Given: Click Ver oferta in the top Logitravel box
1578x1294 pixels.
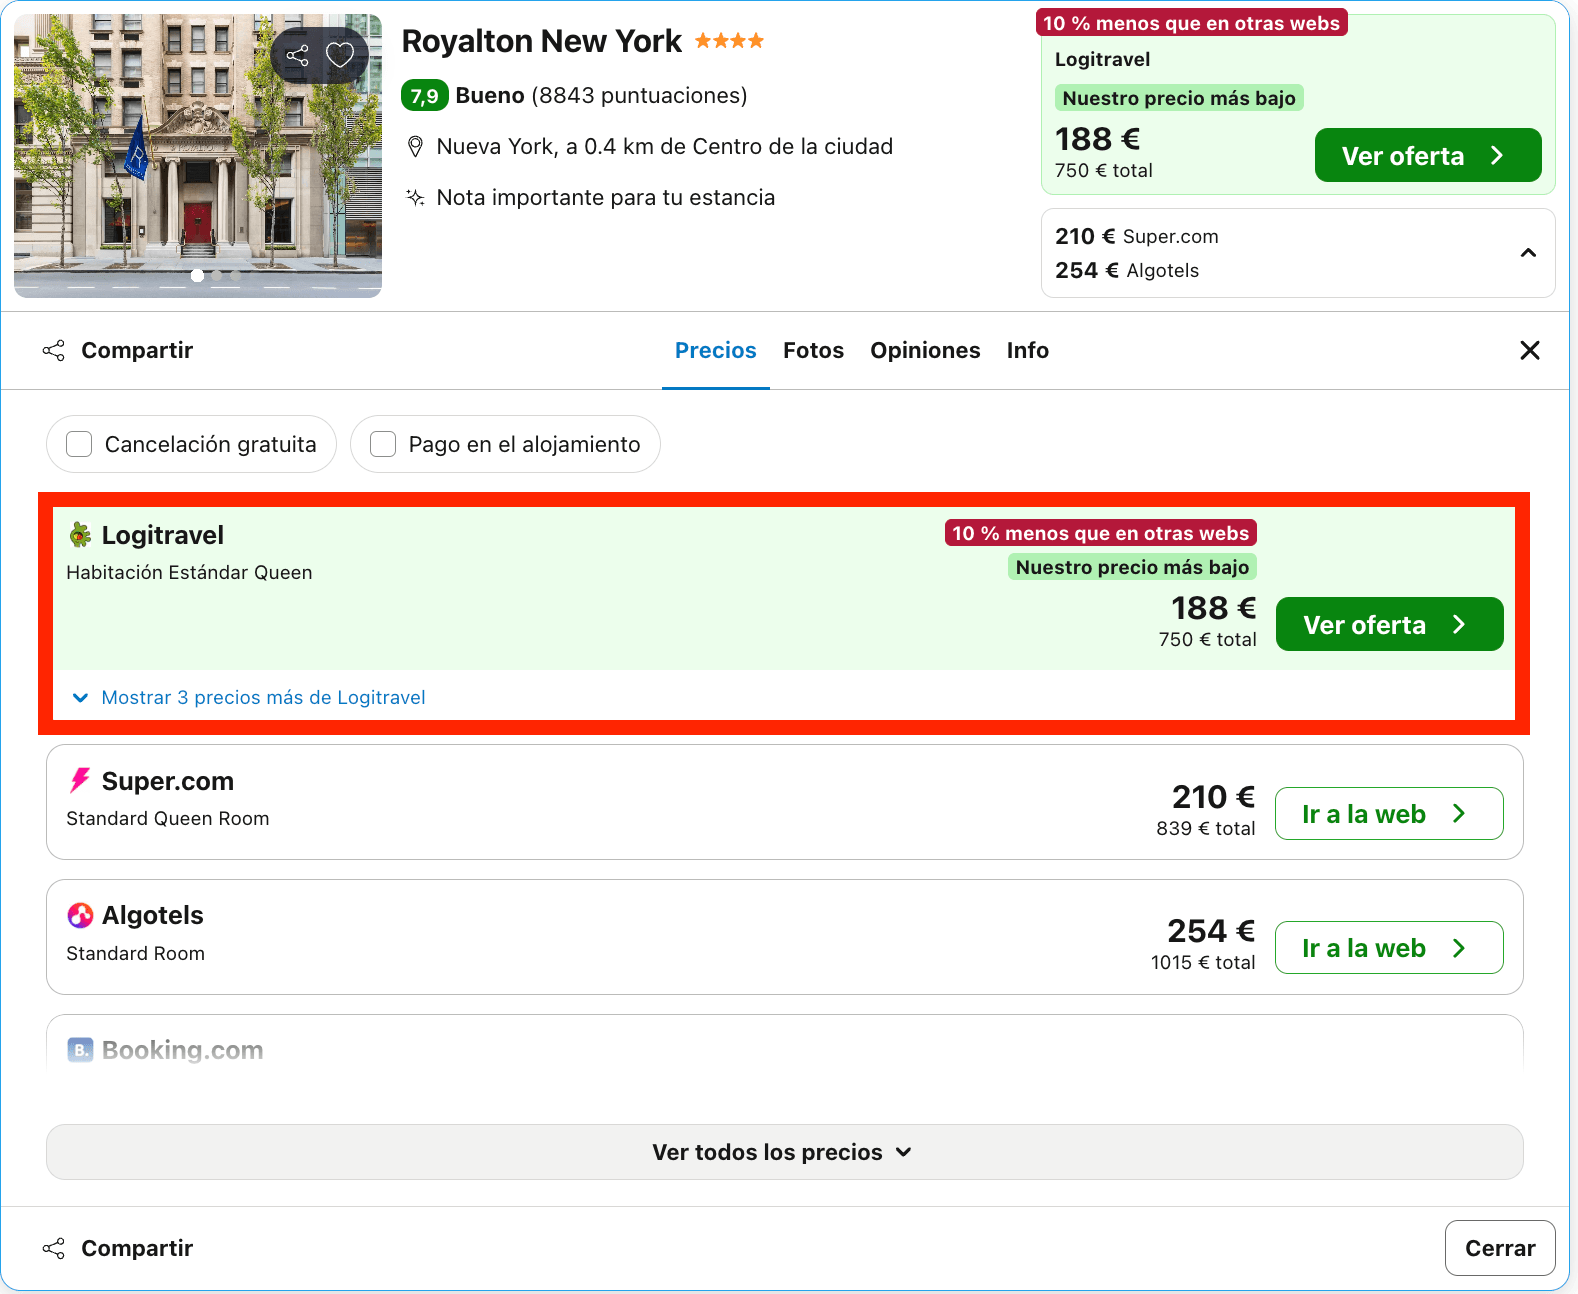Looking at the screenshot, I should (1428, 156).
